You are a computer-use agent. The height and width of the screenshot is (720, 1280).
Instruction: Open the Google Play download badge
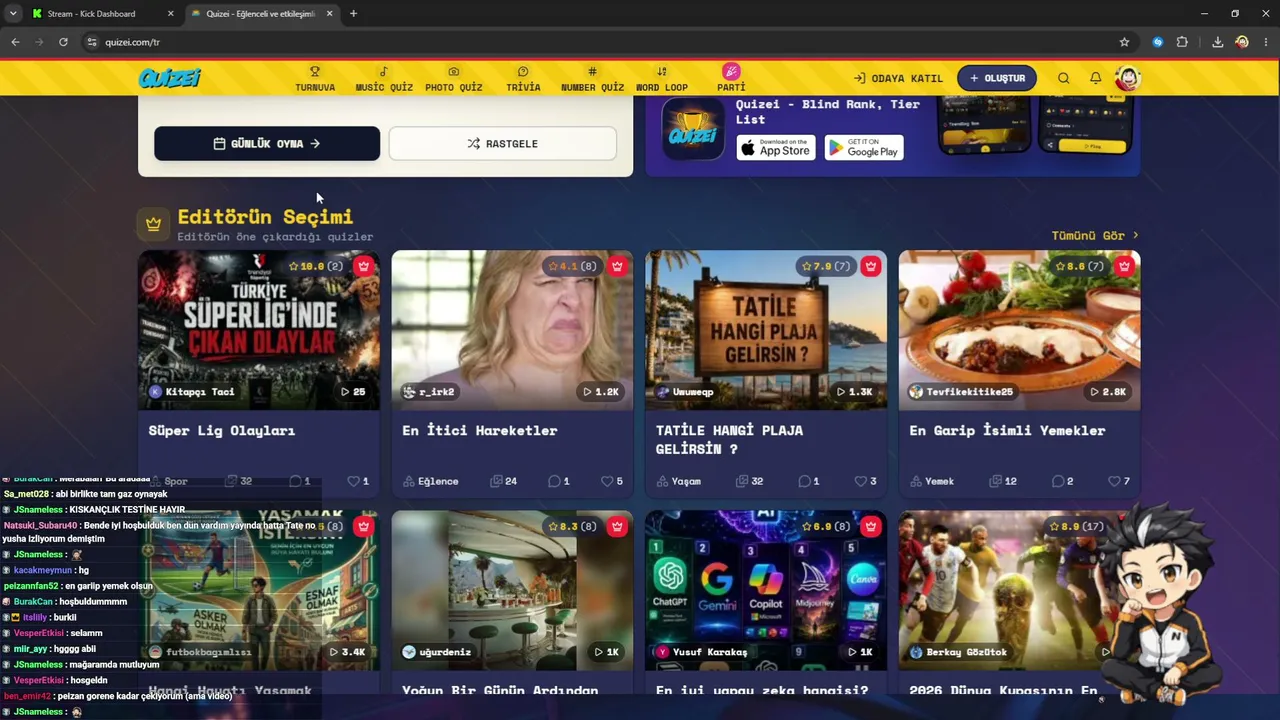tap(864, 148)
